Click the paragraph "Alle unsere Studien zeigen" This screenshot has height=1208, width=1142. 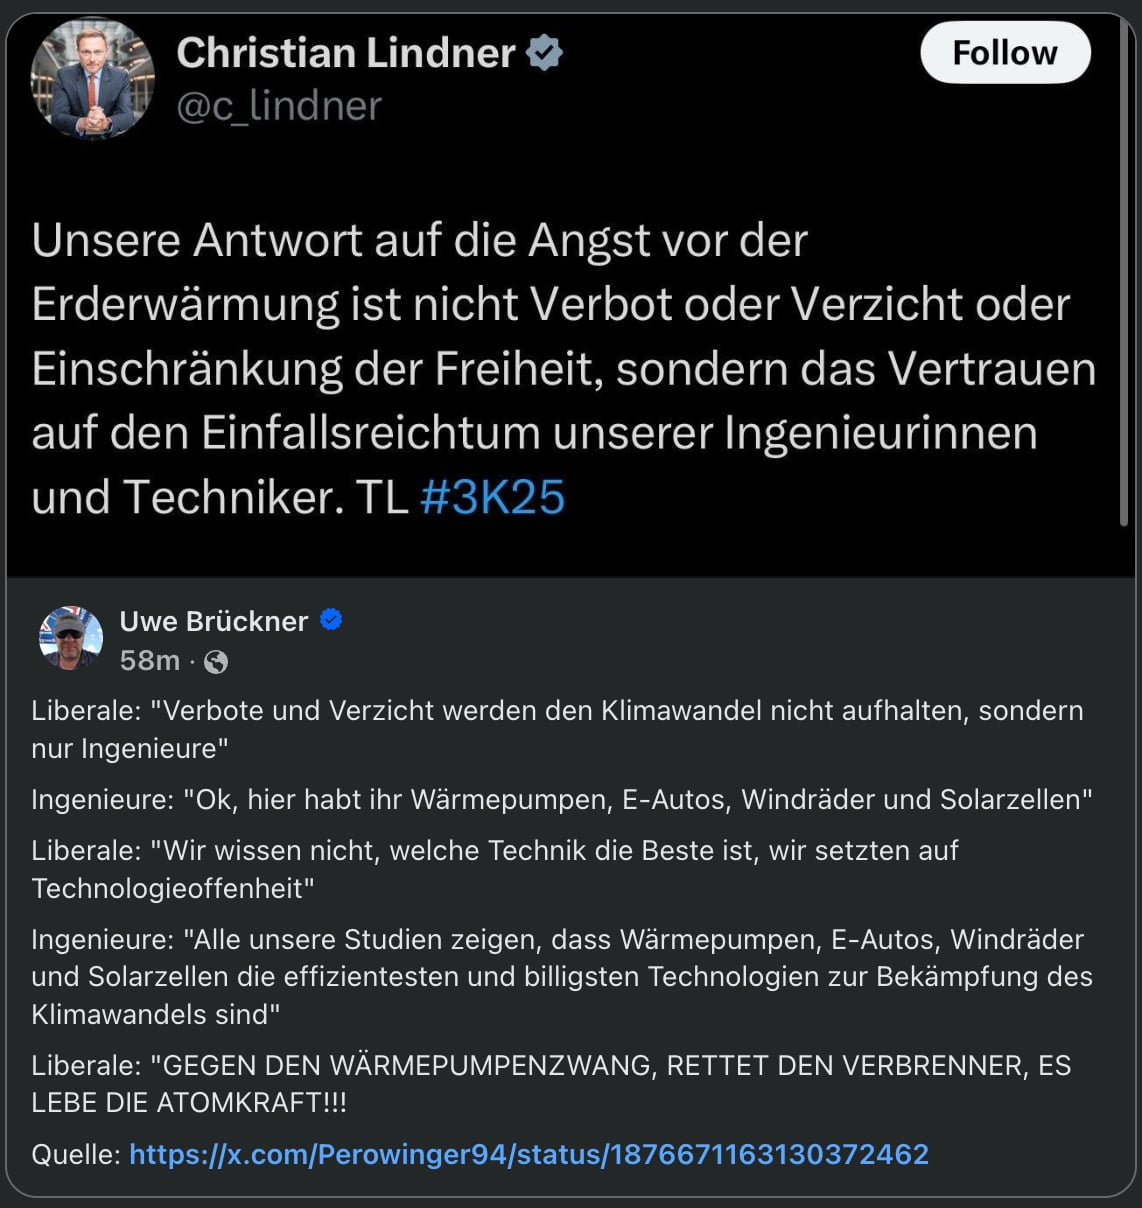coord(561,976)
